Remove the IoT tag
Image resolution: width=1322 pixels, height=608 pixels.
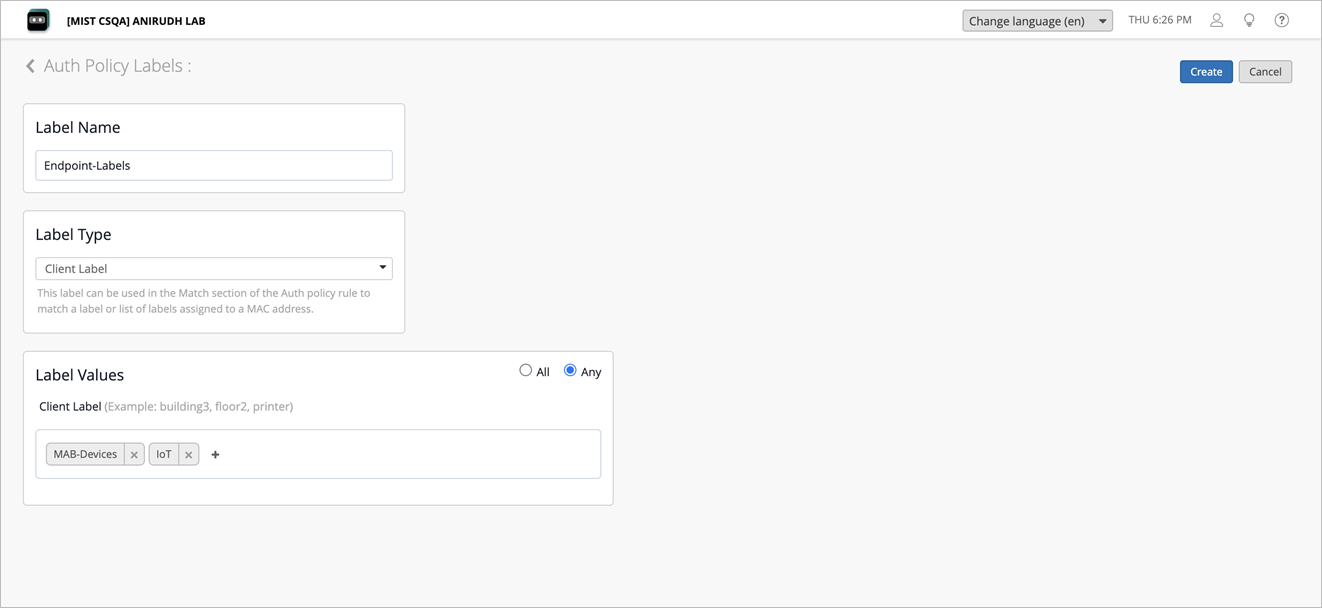tap(188, 454)
